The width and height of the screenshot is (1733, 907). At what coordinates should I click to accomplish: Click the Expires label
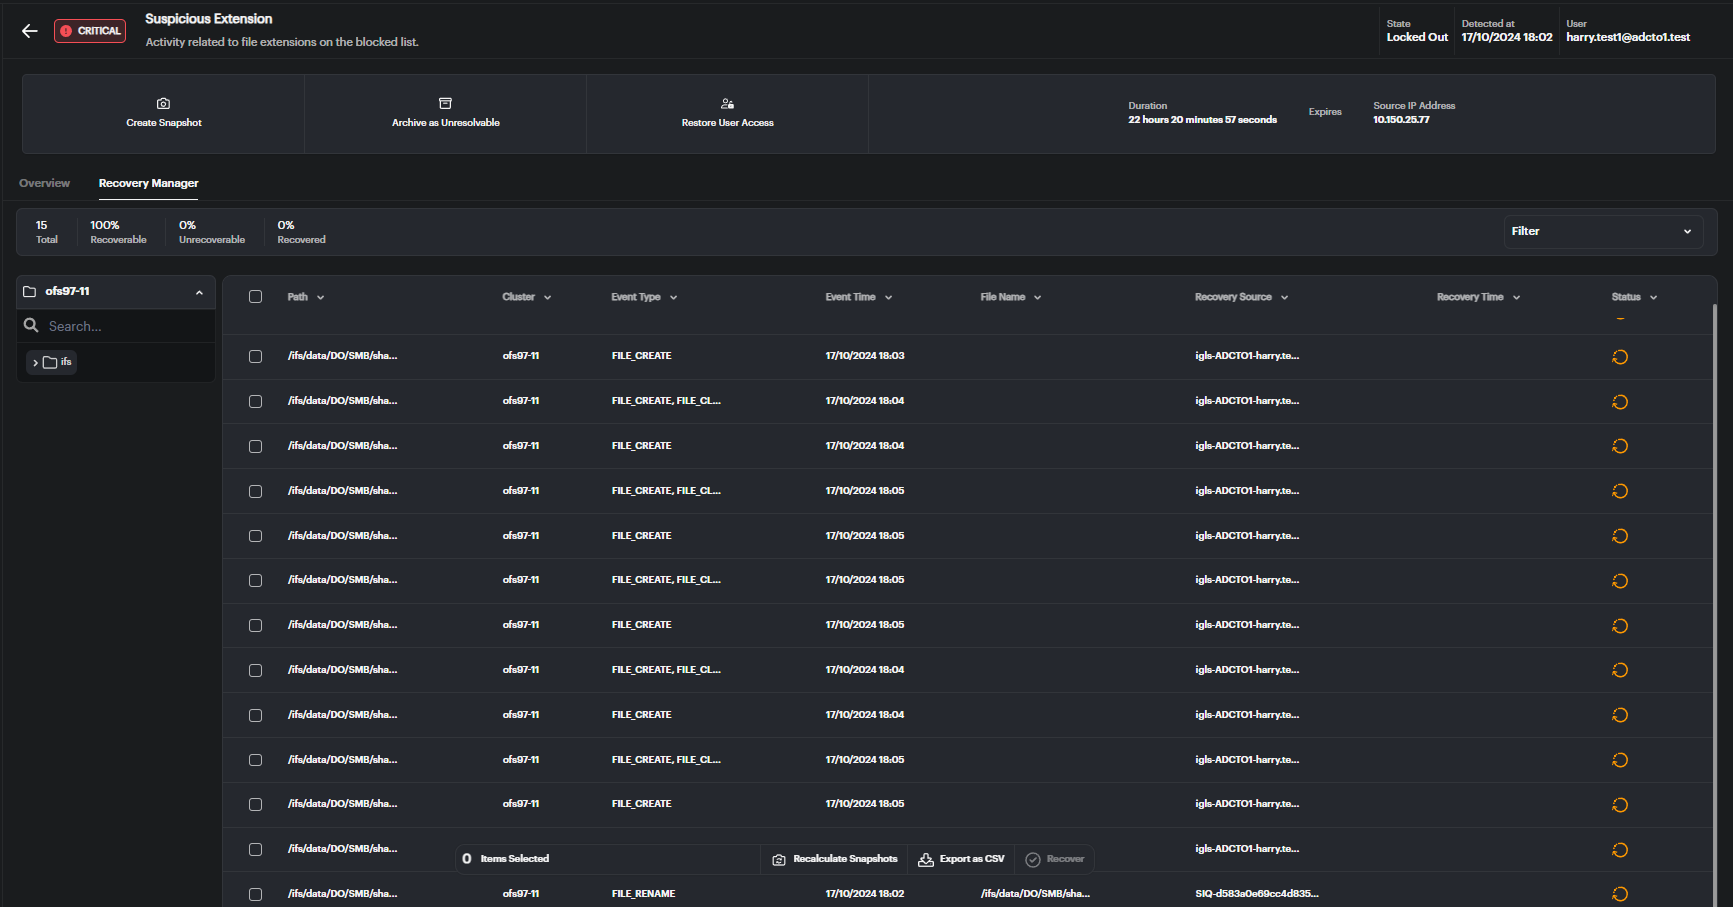click(1325, 112)
